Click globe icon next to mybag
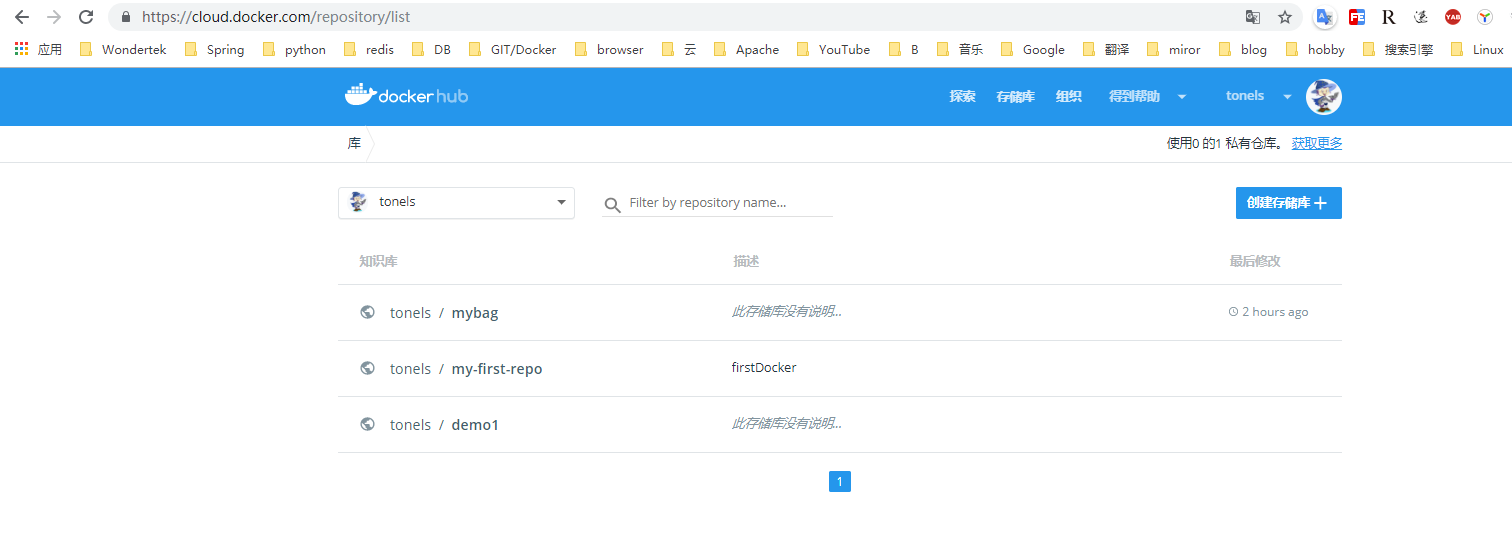This screenshot has height=543, width=1512. click(367, 312)
